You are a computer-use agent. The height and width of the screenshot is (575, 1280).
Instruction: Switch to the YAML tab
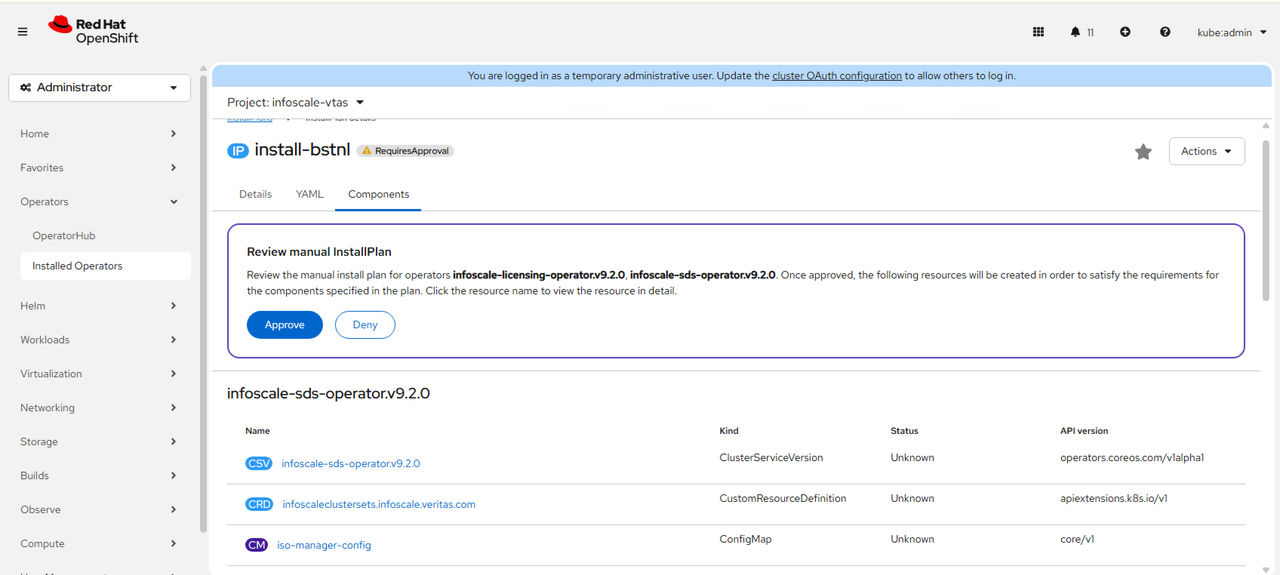[x=309, y=194]
